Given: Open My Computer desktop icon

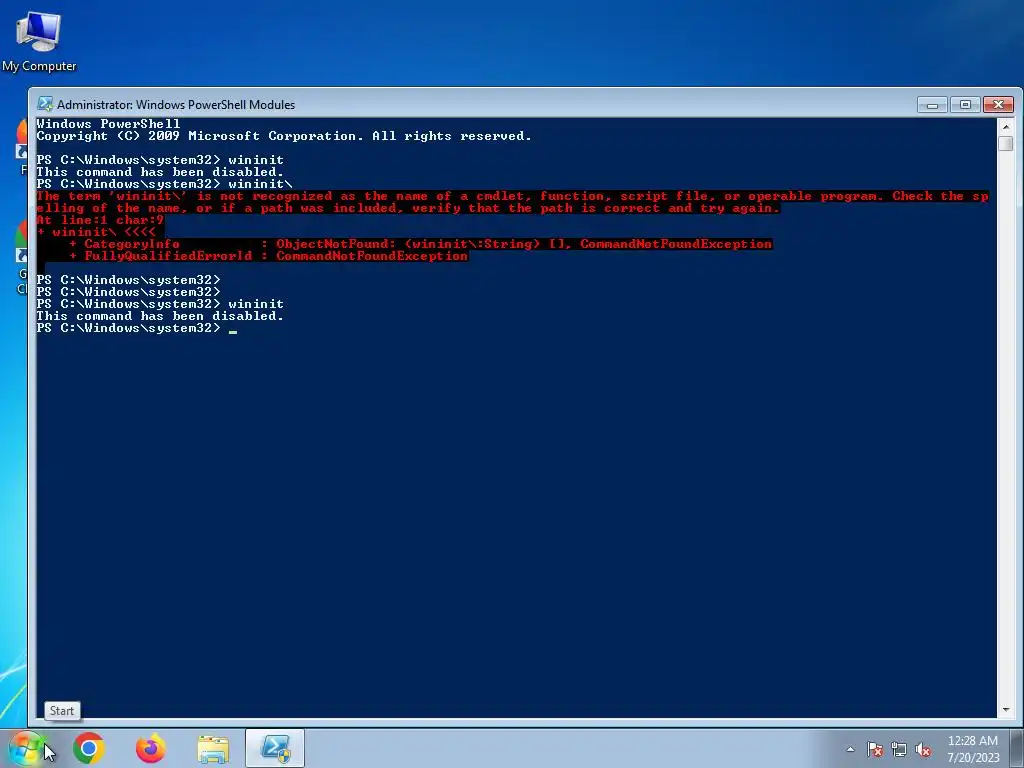Looking at the screenshot, I should (39, 41).
